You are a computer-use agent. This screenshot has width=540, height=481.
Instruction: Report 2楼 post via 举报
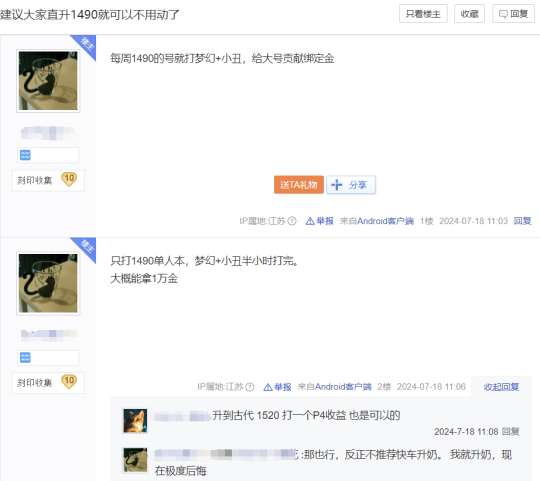(278, 387)
